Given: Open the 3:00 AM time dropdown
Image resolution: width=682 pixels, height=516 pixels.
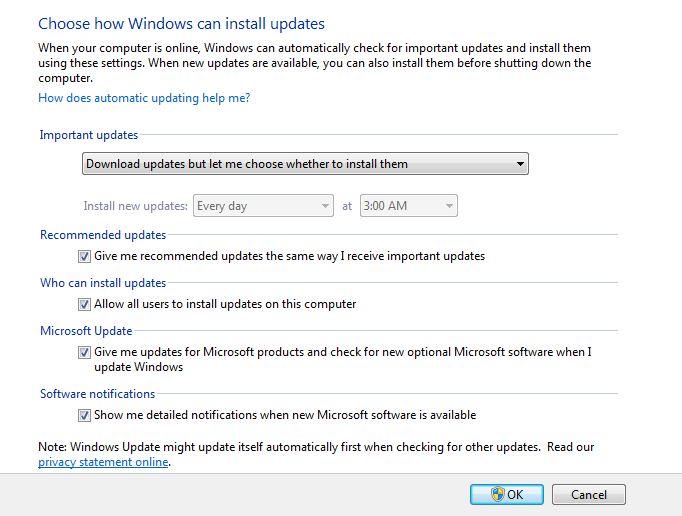Looking at the screenshot, I should pos(408,205).
